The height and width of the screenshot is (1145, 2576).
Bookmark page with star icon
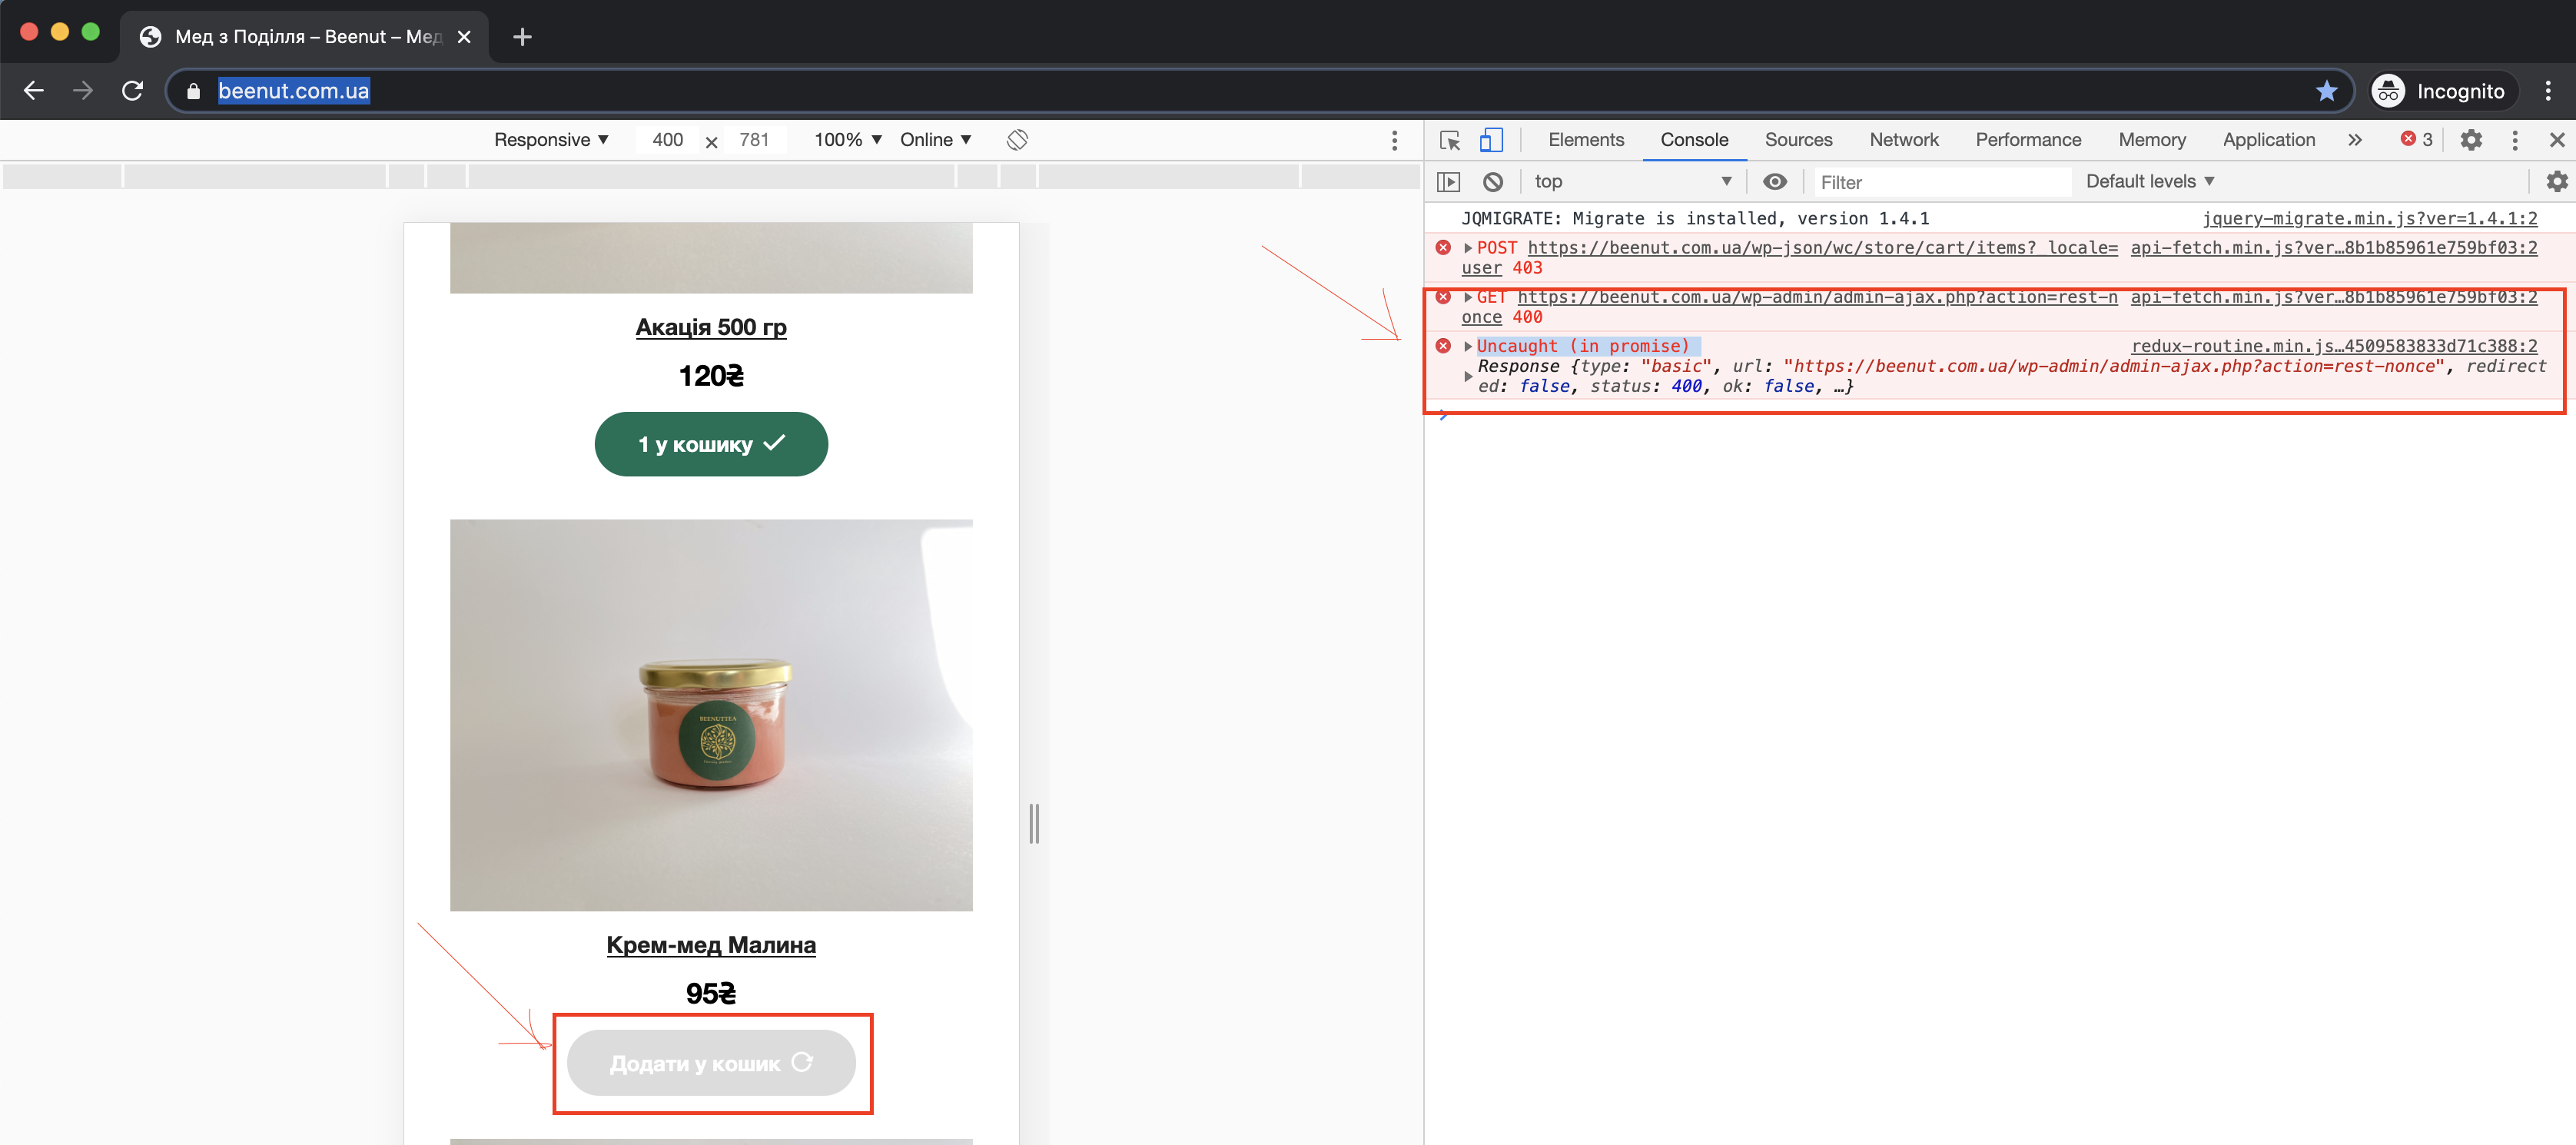[2326, 91]
